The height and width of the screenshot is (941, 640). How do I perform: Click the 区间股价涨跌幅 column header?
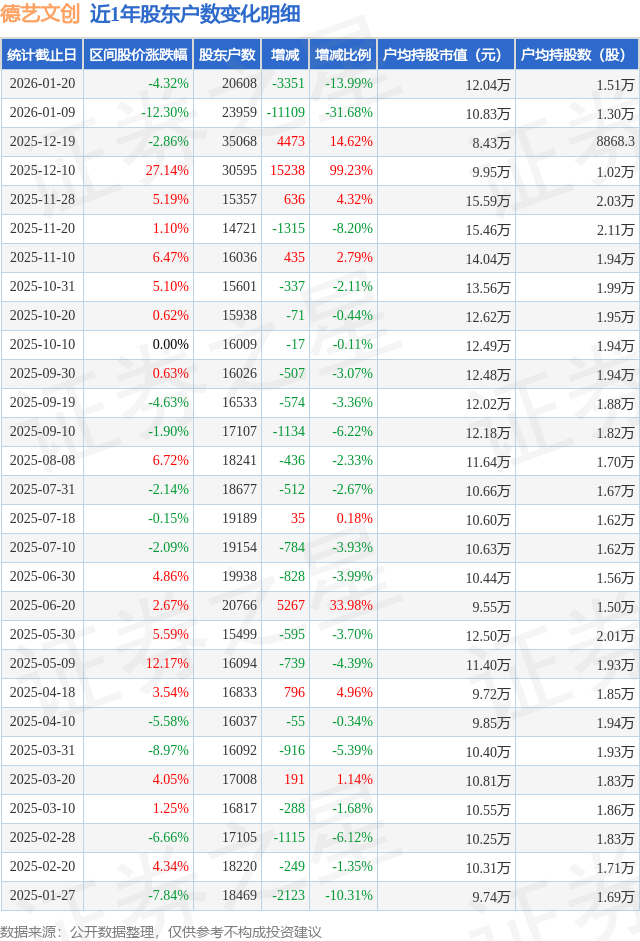[x=138, y=56]
